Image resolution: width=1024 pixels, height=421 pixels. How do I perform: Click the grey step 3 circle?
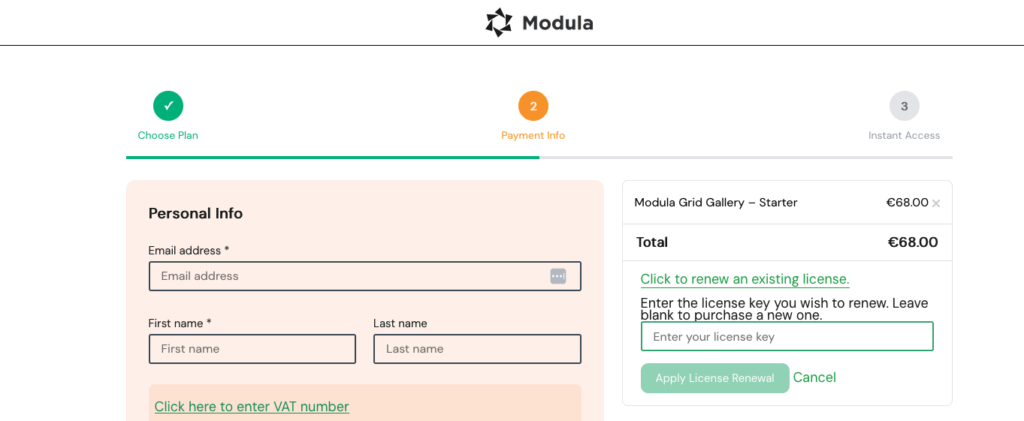click(x=904, y=106)
